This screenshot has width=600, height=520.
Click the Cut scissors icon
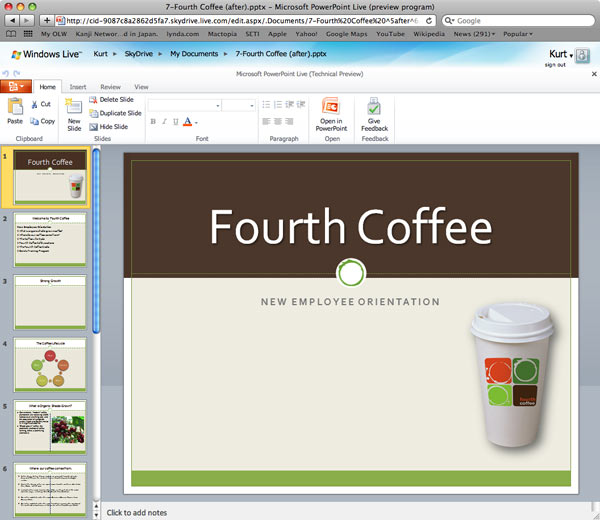pyautogui.click(x=33, y=104)
